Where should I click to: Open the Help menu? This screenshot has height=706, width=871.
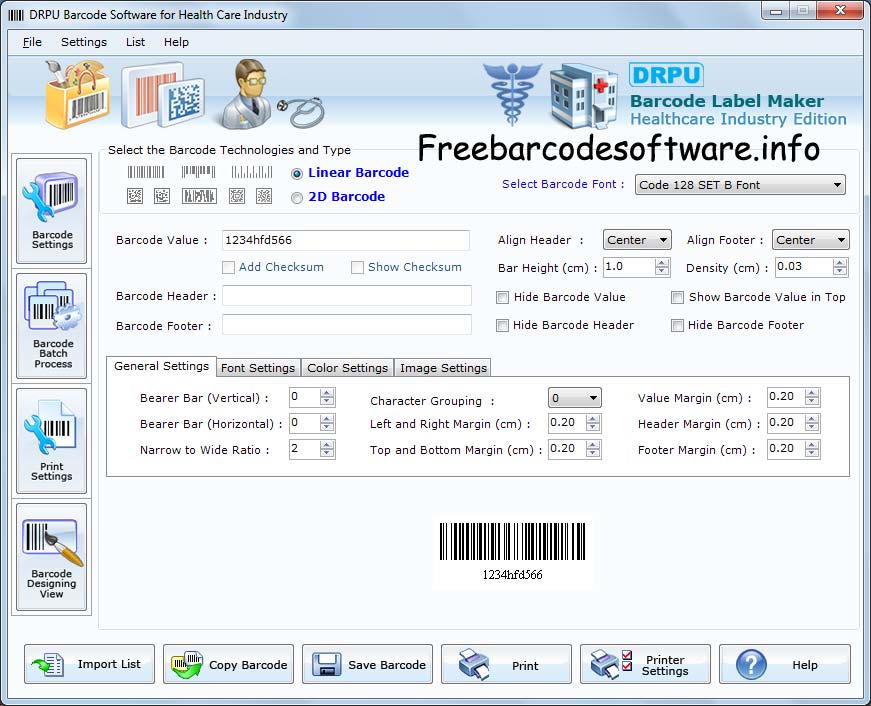[176, 42]
